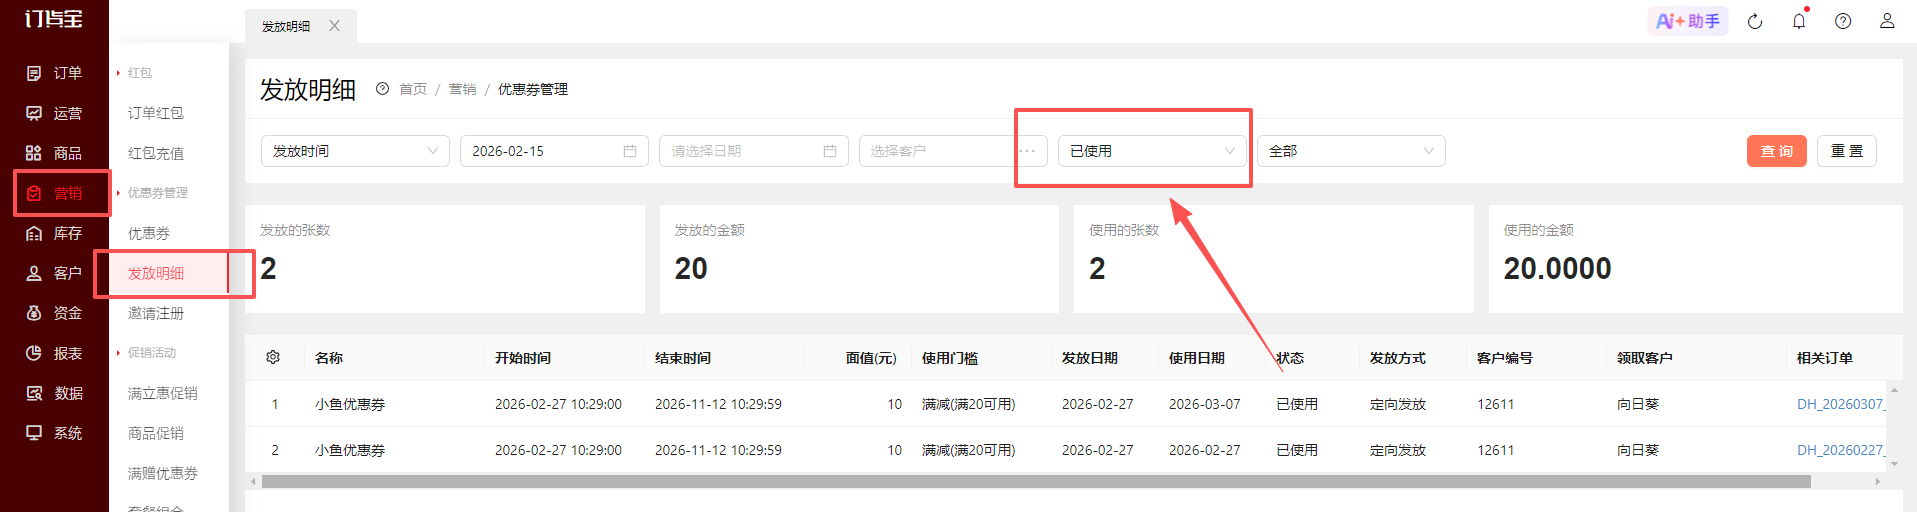
Task: Open the help question-mark icon in the top bar
Action: [1843, 21]
